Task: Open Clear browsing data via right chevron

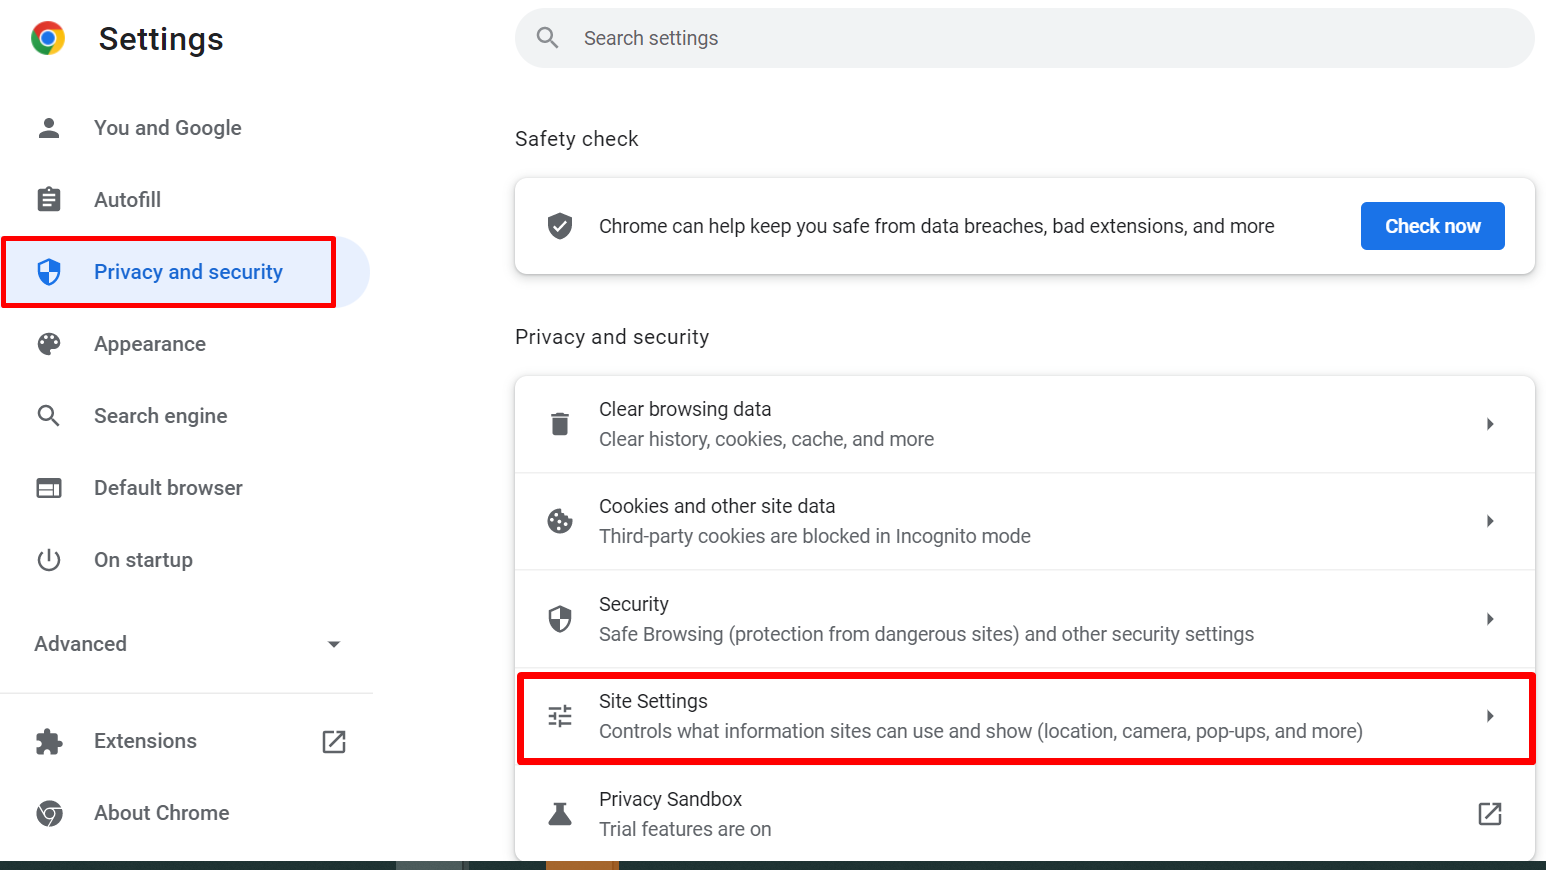Action: 1490,424
